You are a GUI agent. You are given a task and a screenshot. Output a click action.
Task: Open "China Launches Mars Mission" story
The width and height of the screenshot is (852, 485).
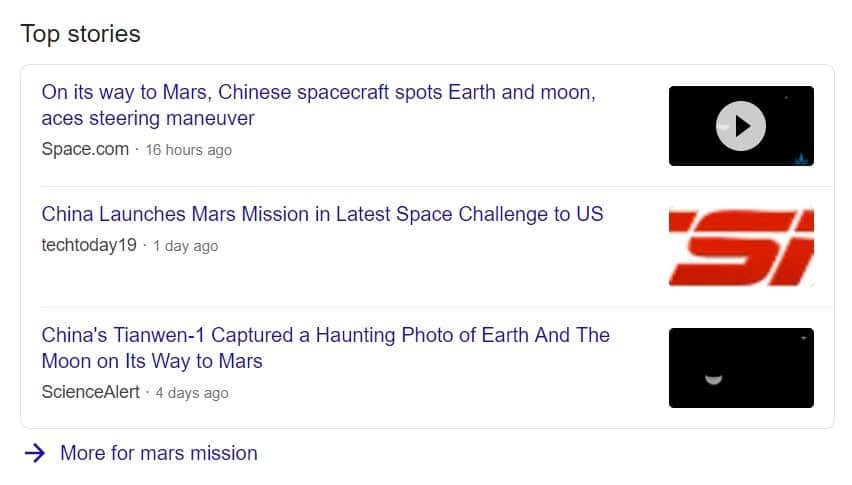(x=322, y=214)
